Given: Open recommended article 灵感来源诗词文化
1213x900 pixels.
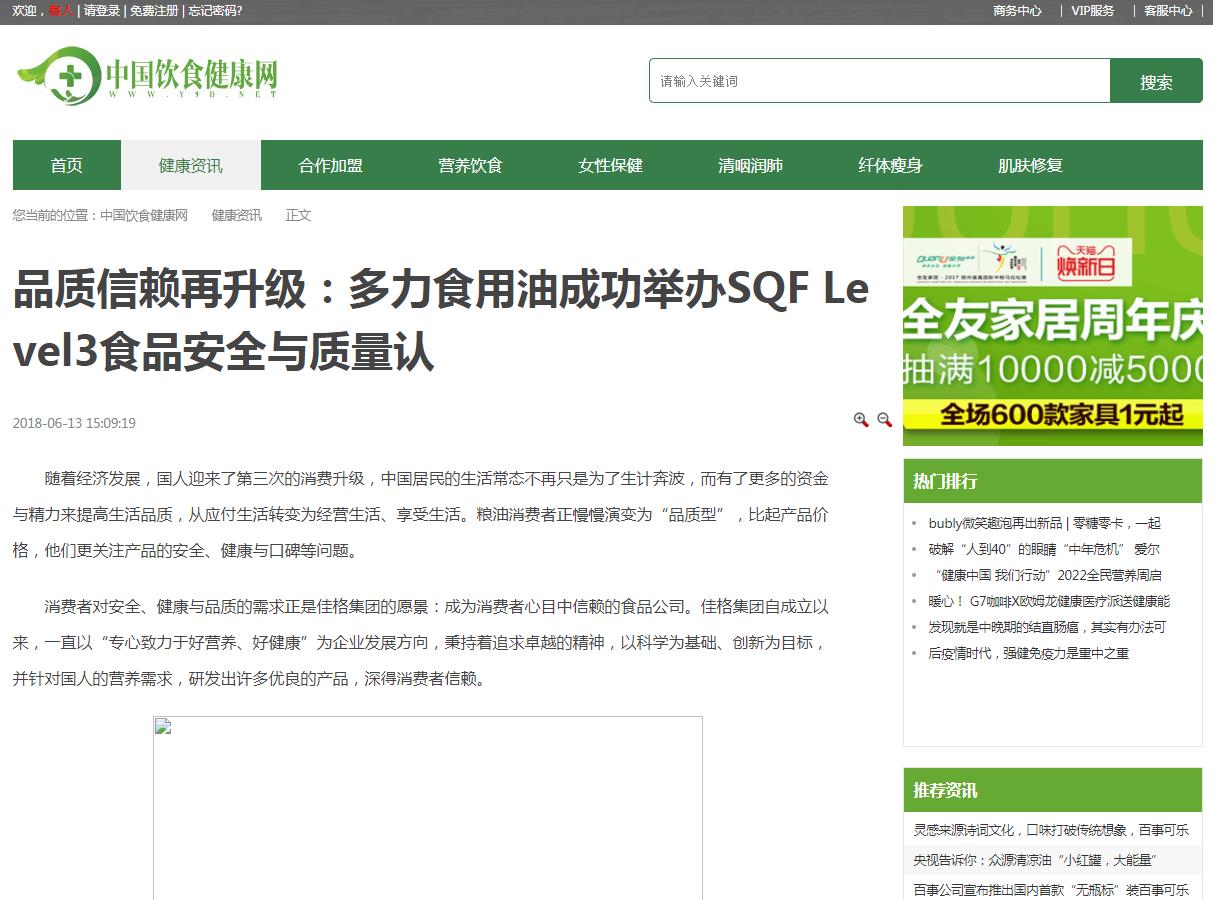Looking at the screenshot, I should coord(1051,830).
